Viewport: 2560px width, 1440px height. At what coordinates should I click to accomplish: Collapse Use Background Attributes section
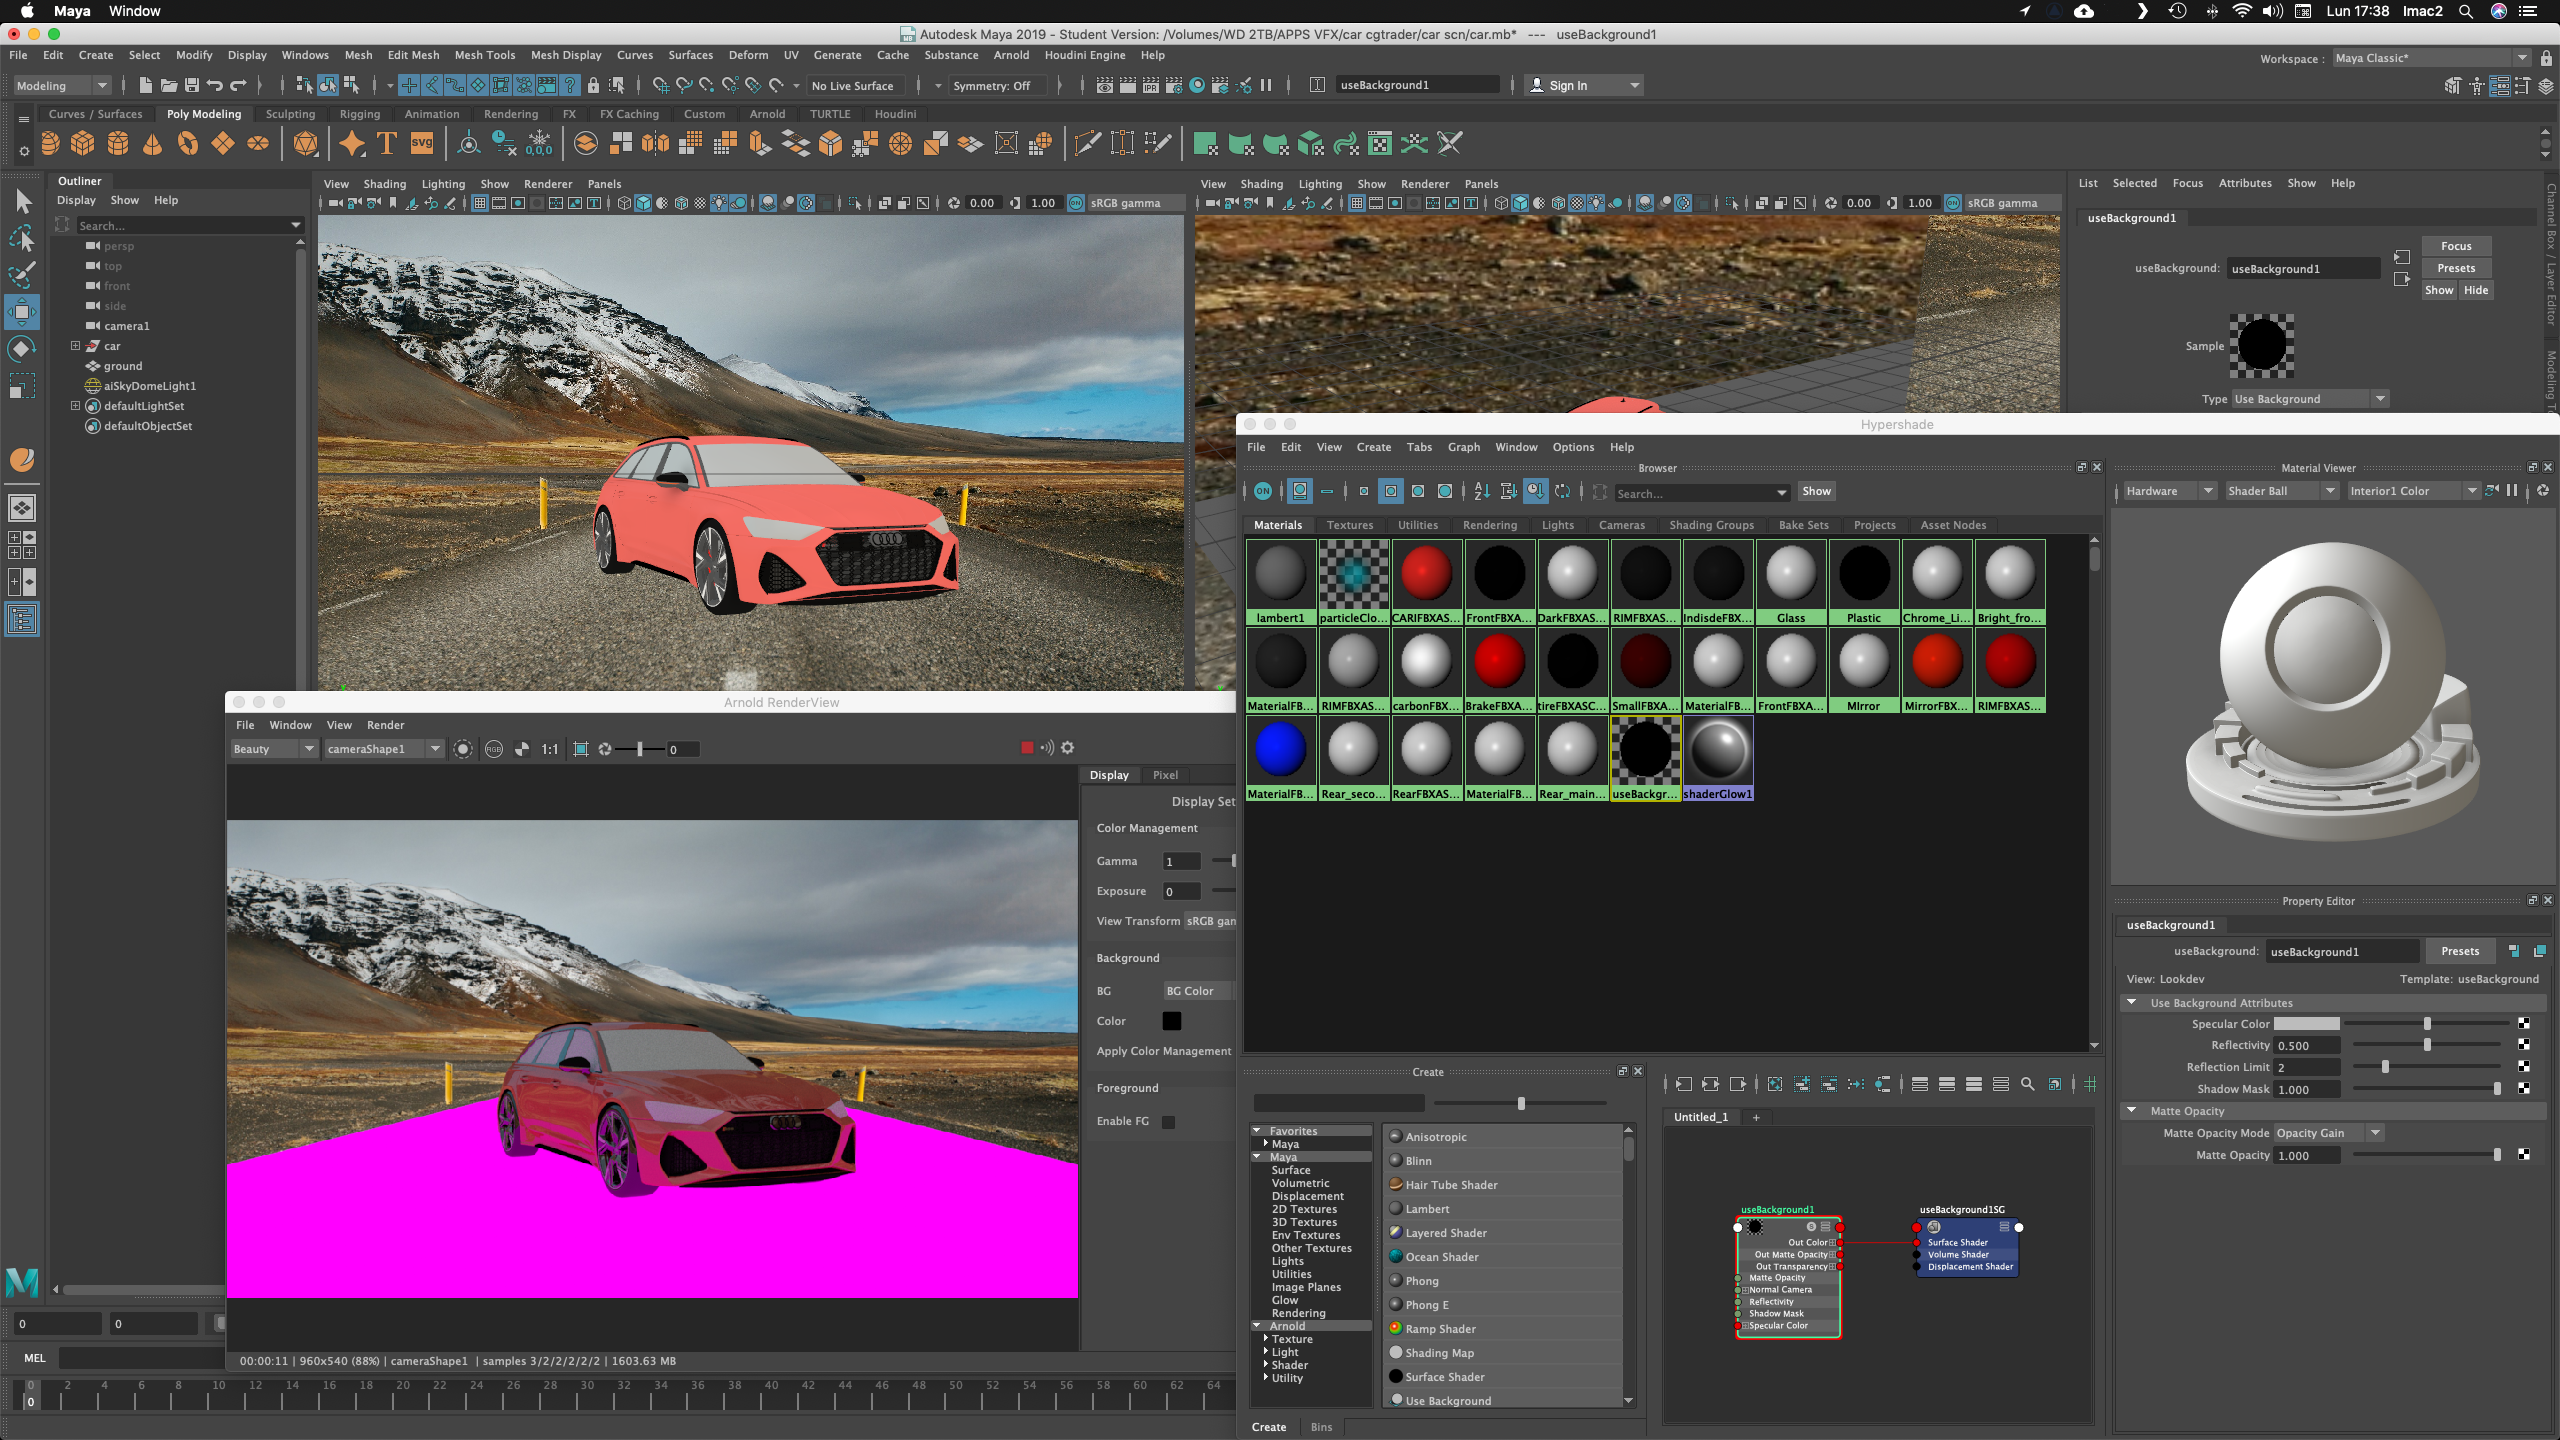coord(2131,1002)
